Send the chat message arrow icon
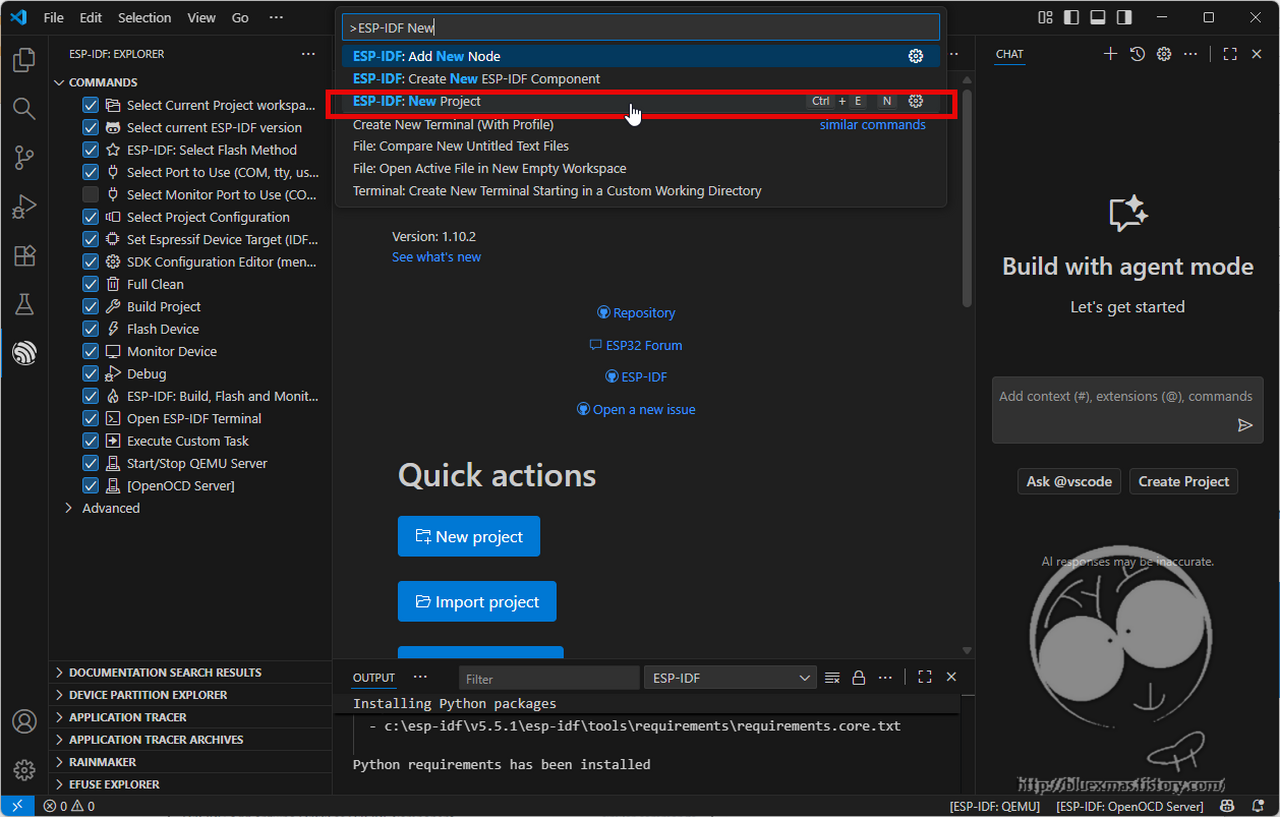This screenshot has height=817, width=1280. coord(1245,425)
